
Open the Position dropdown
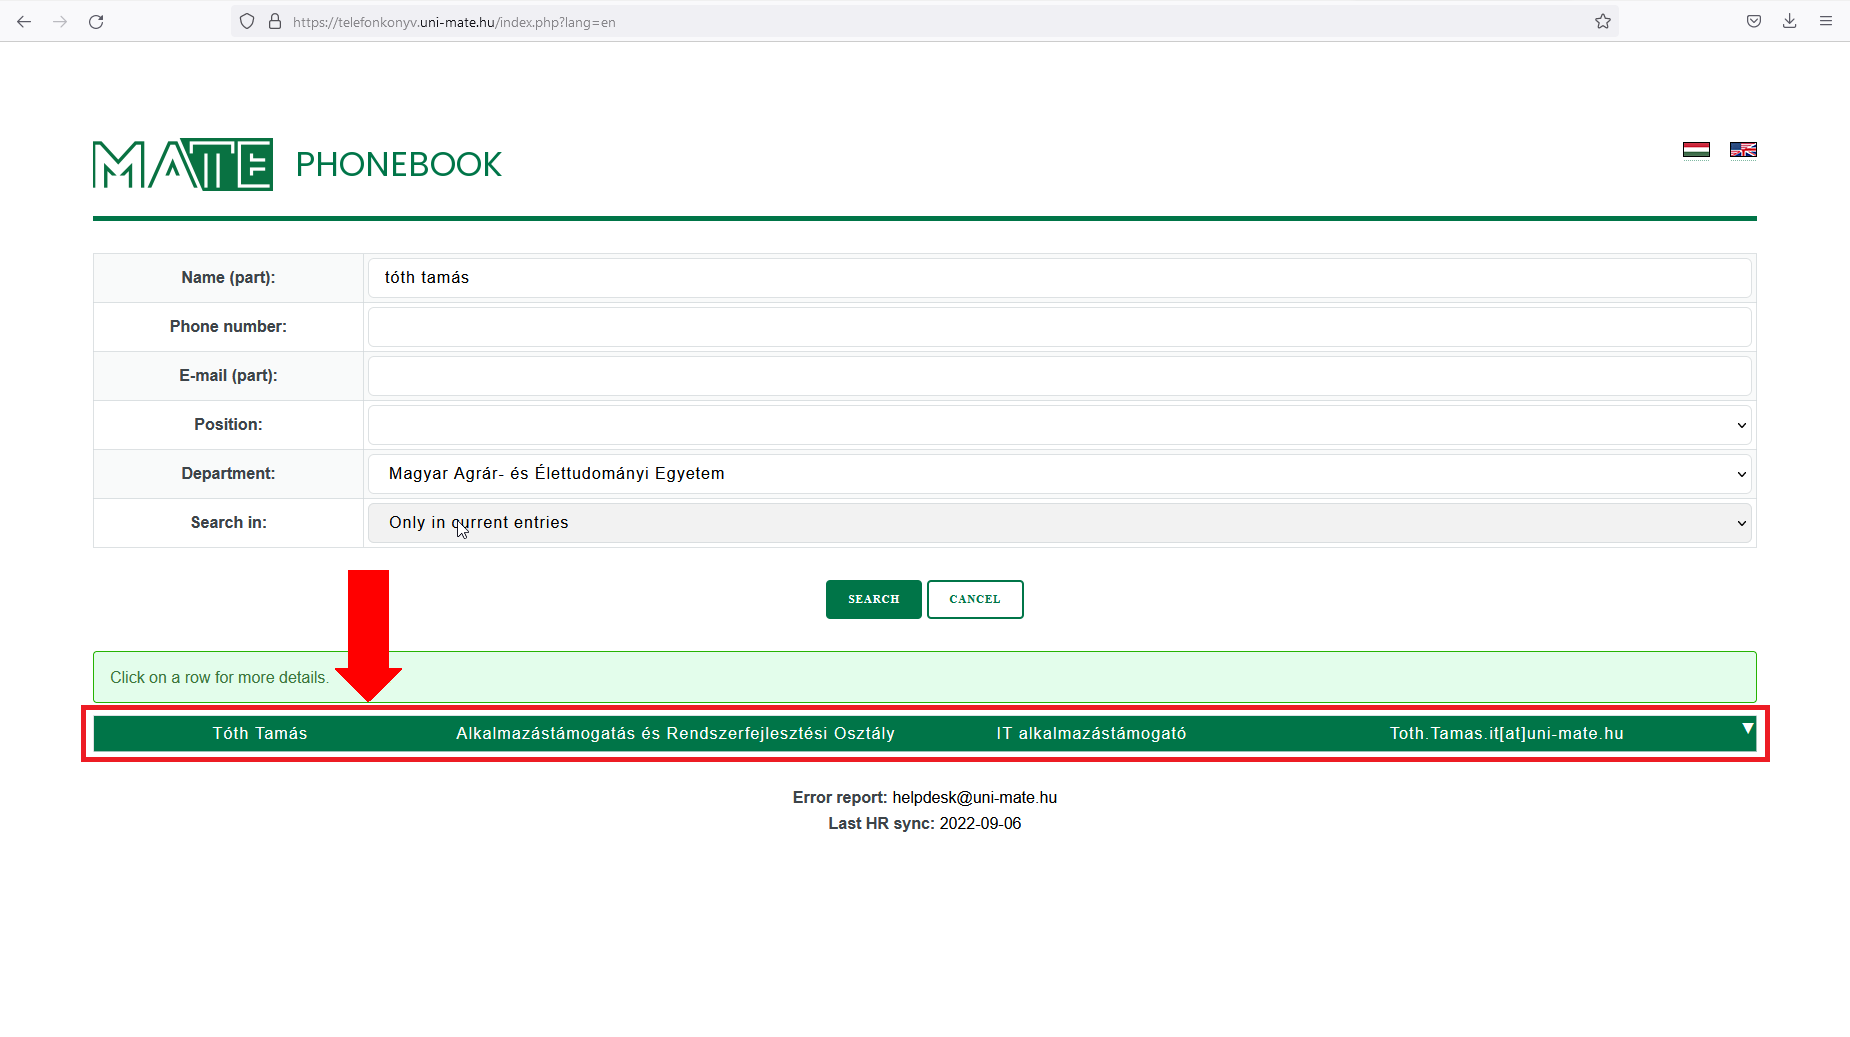1060,425
